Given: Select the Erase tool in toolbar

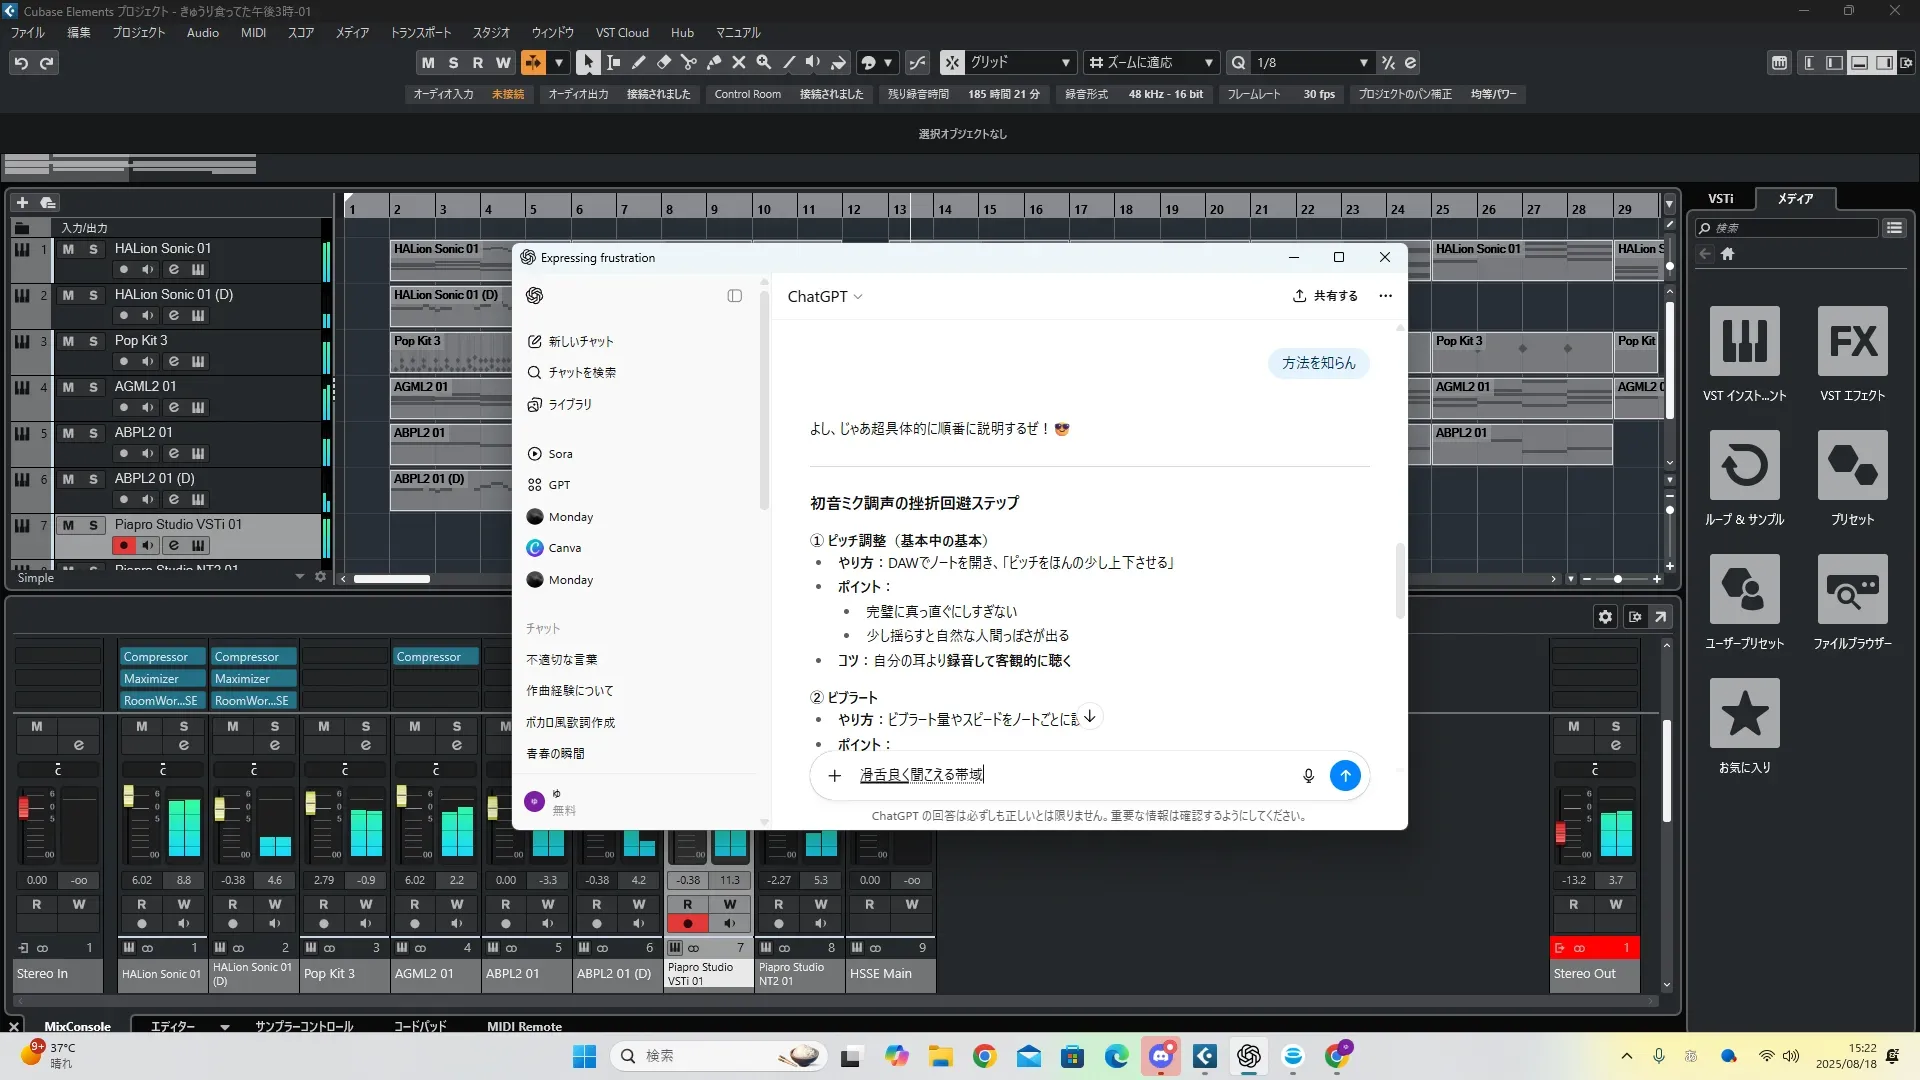Looking at the screenshot, I should tap(663, 62).
